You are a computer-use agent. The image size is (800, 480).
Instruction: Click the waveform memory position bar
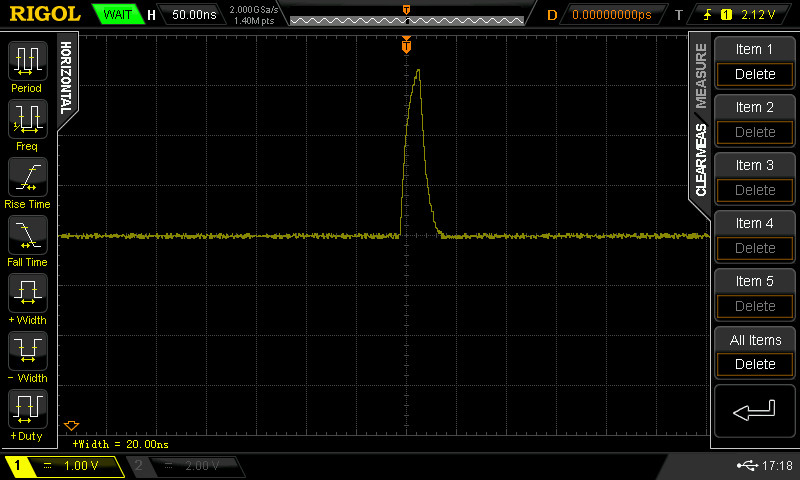(406, 19)
